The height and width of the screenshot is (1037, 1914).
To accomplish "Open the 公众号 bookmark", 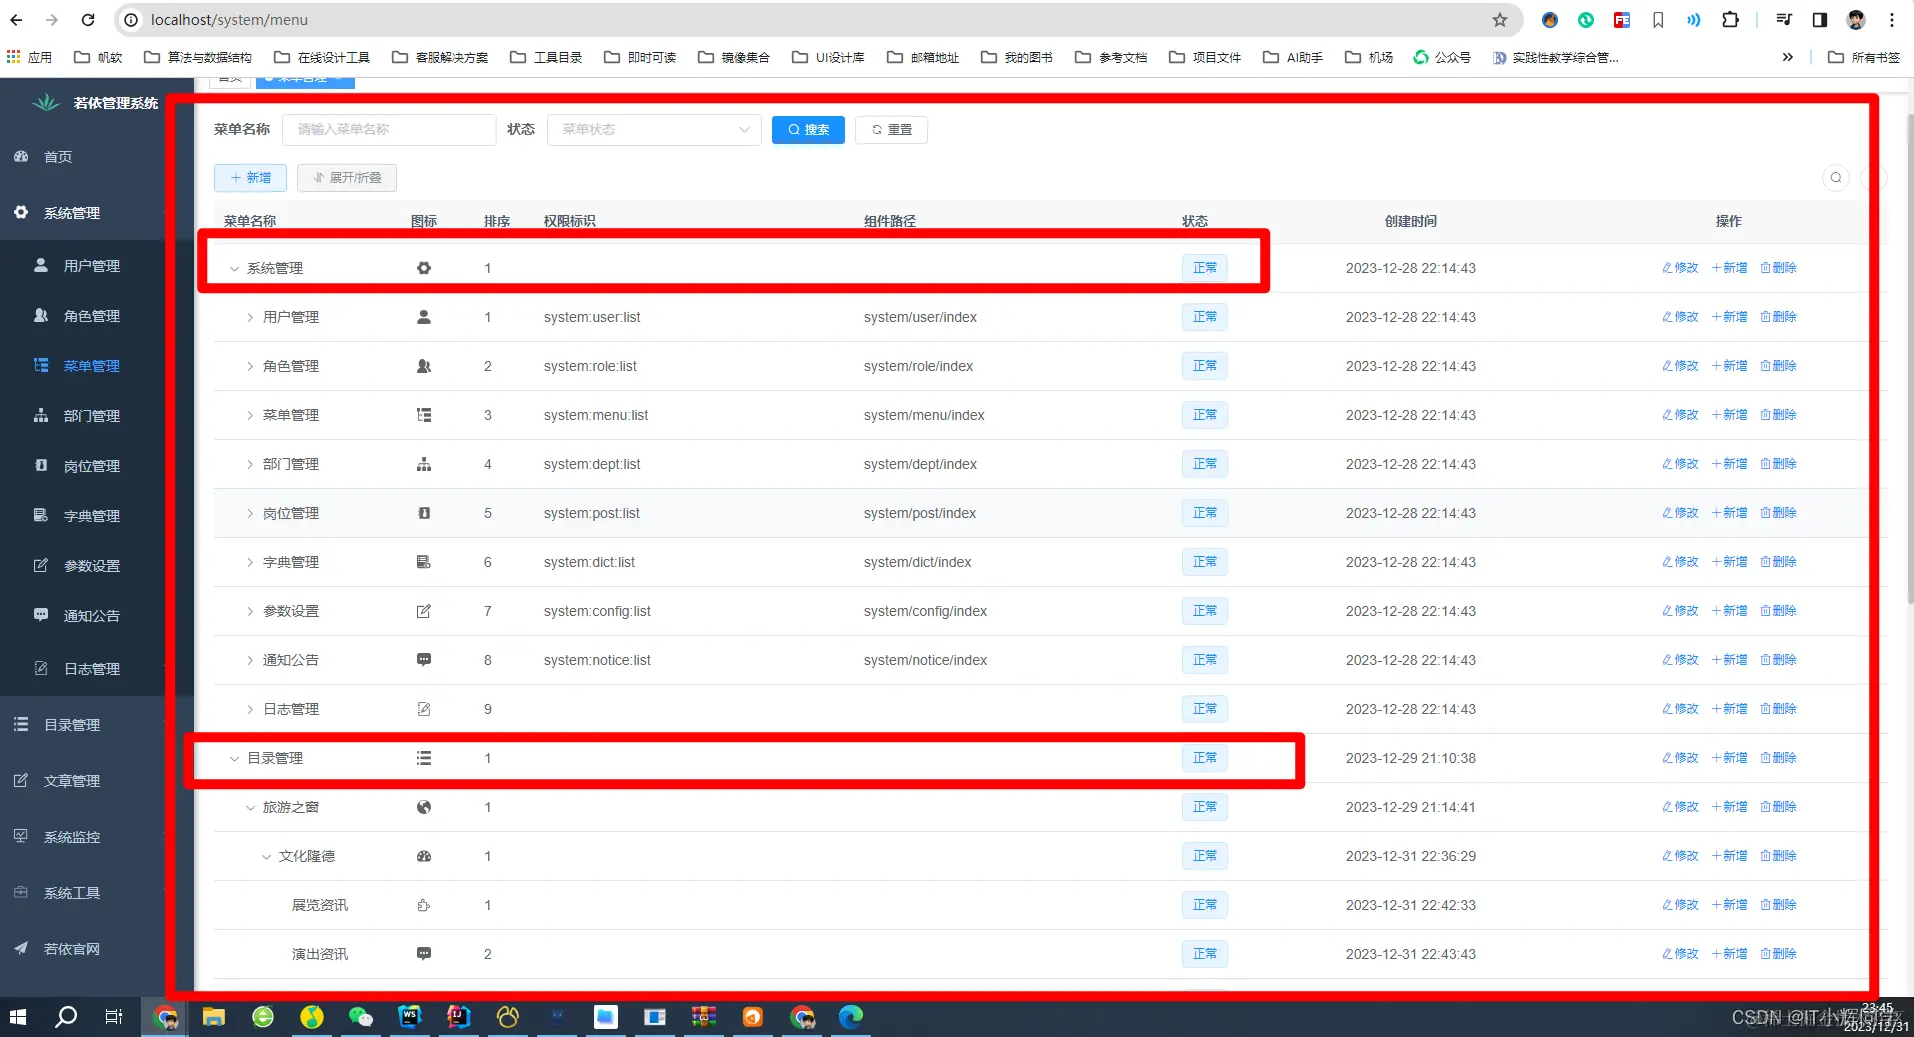I will 1441,57.
